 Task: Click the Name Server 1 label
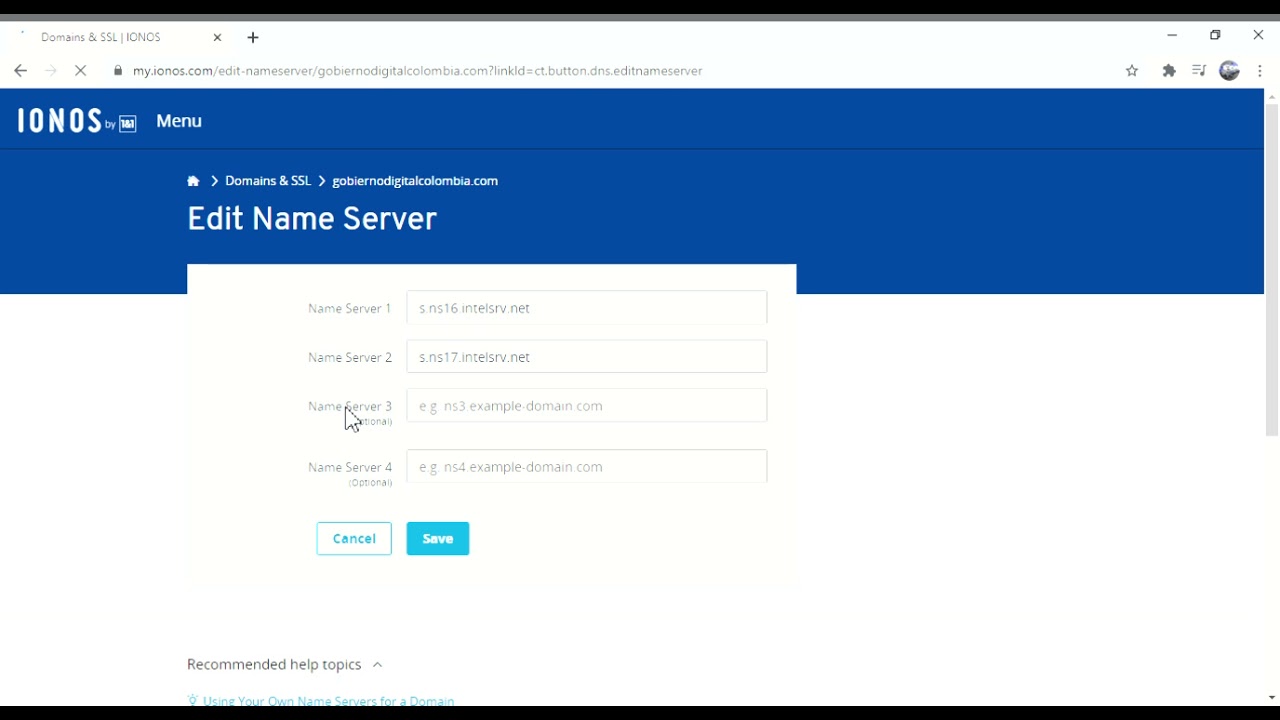point(350,308)
